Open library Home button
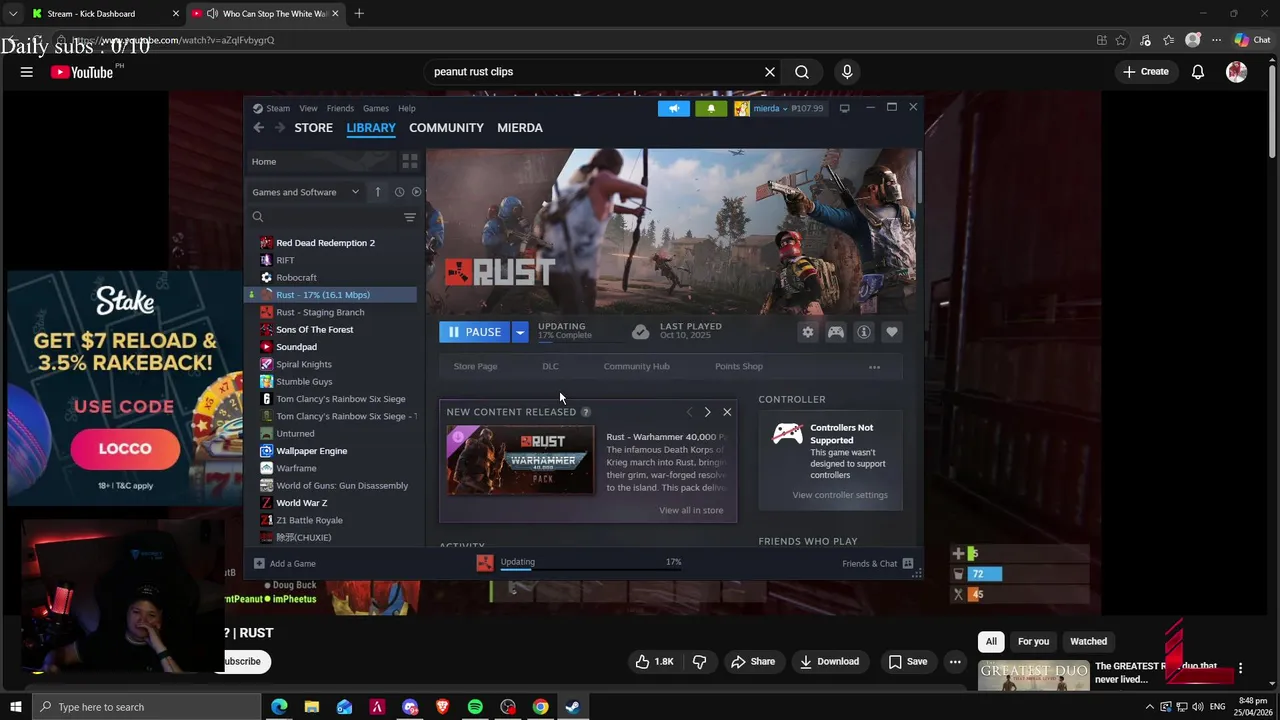Screen dimensions: 1280x720 (322, 161)
